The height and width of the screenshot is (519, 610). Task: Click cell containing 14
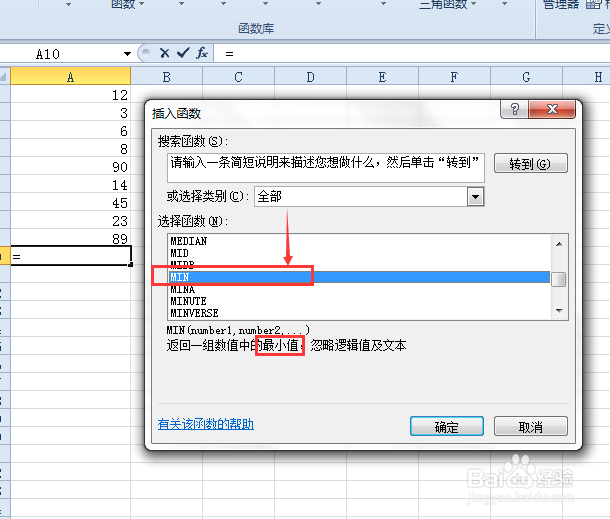click(x=70, y=184)
